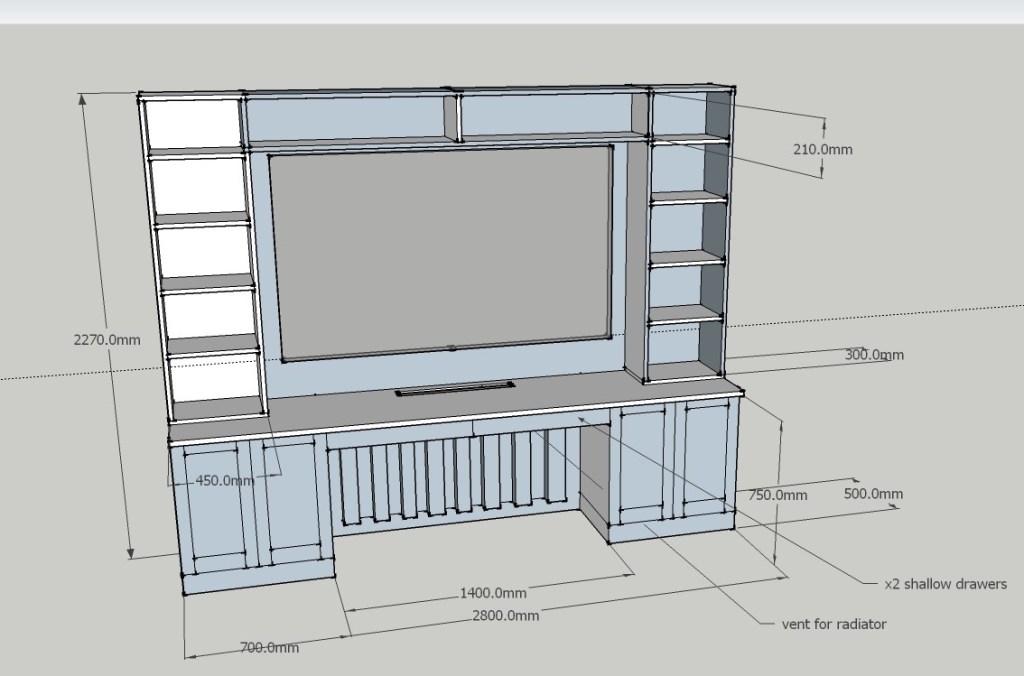
Task: Select the 'vent for radiator' label
Action: [x=836, y=622]
